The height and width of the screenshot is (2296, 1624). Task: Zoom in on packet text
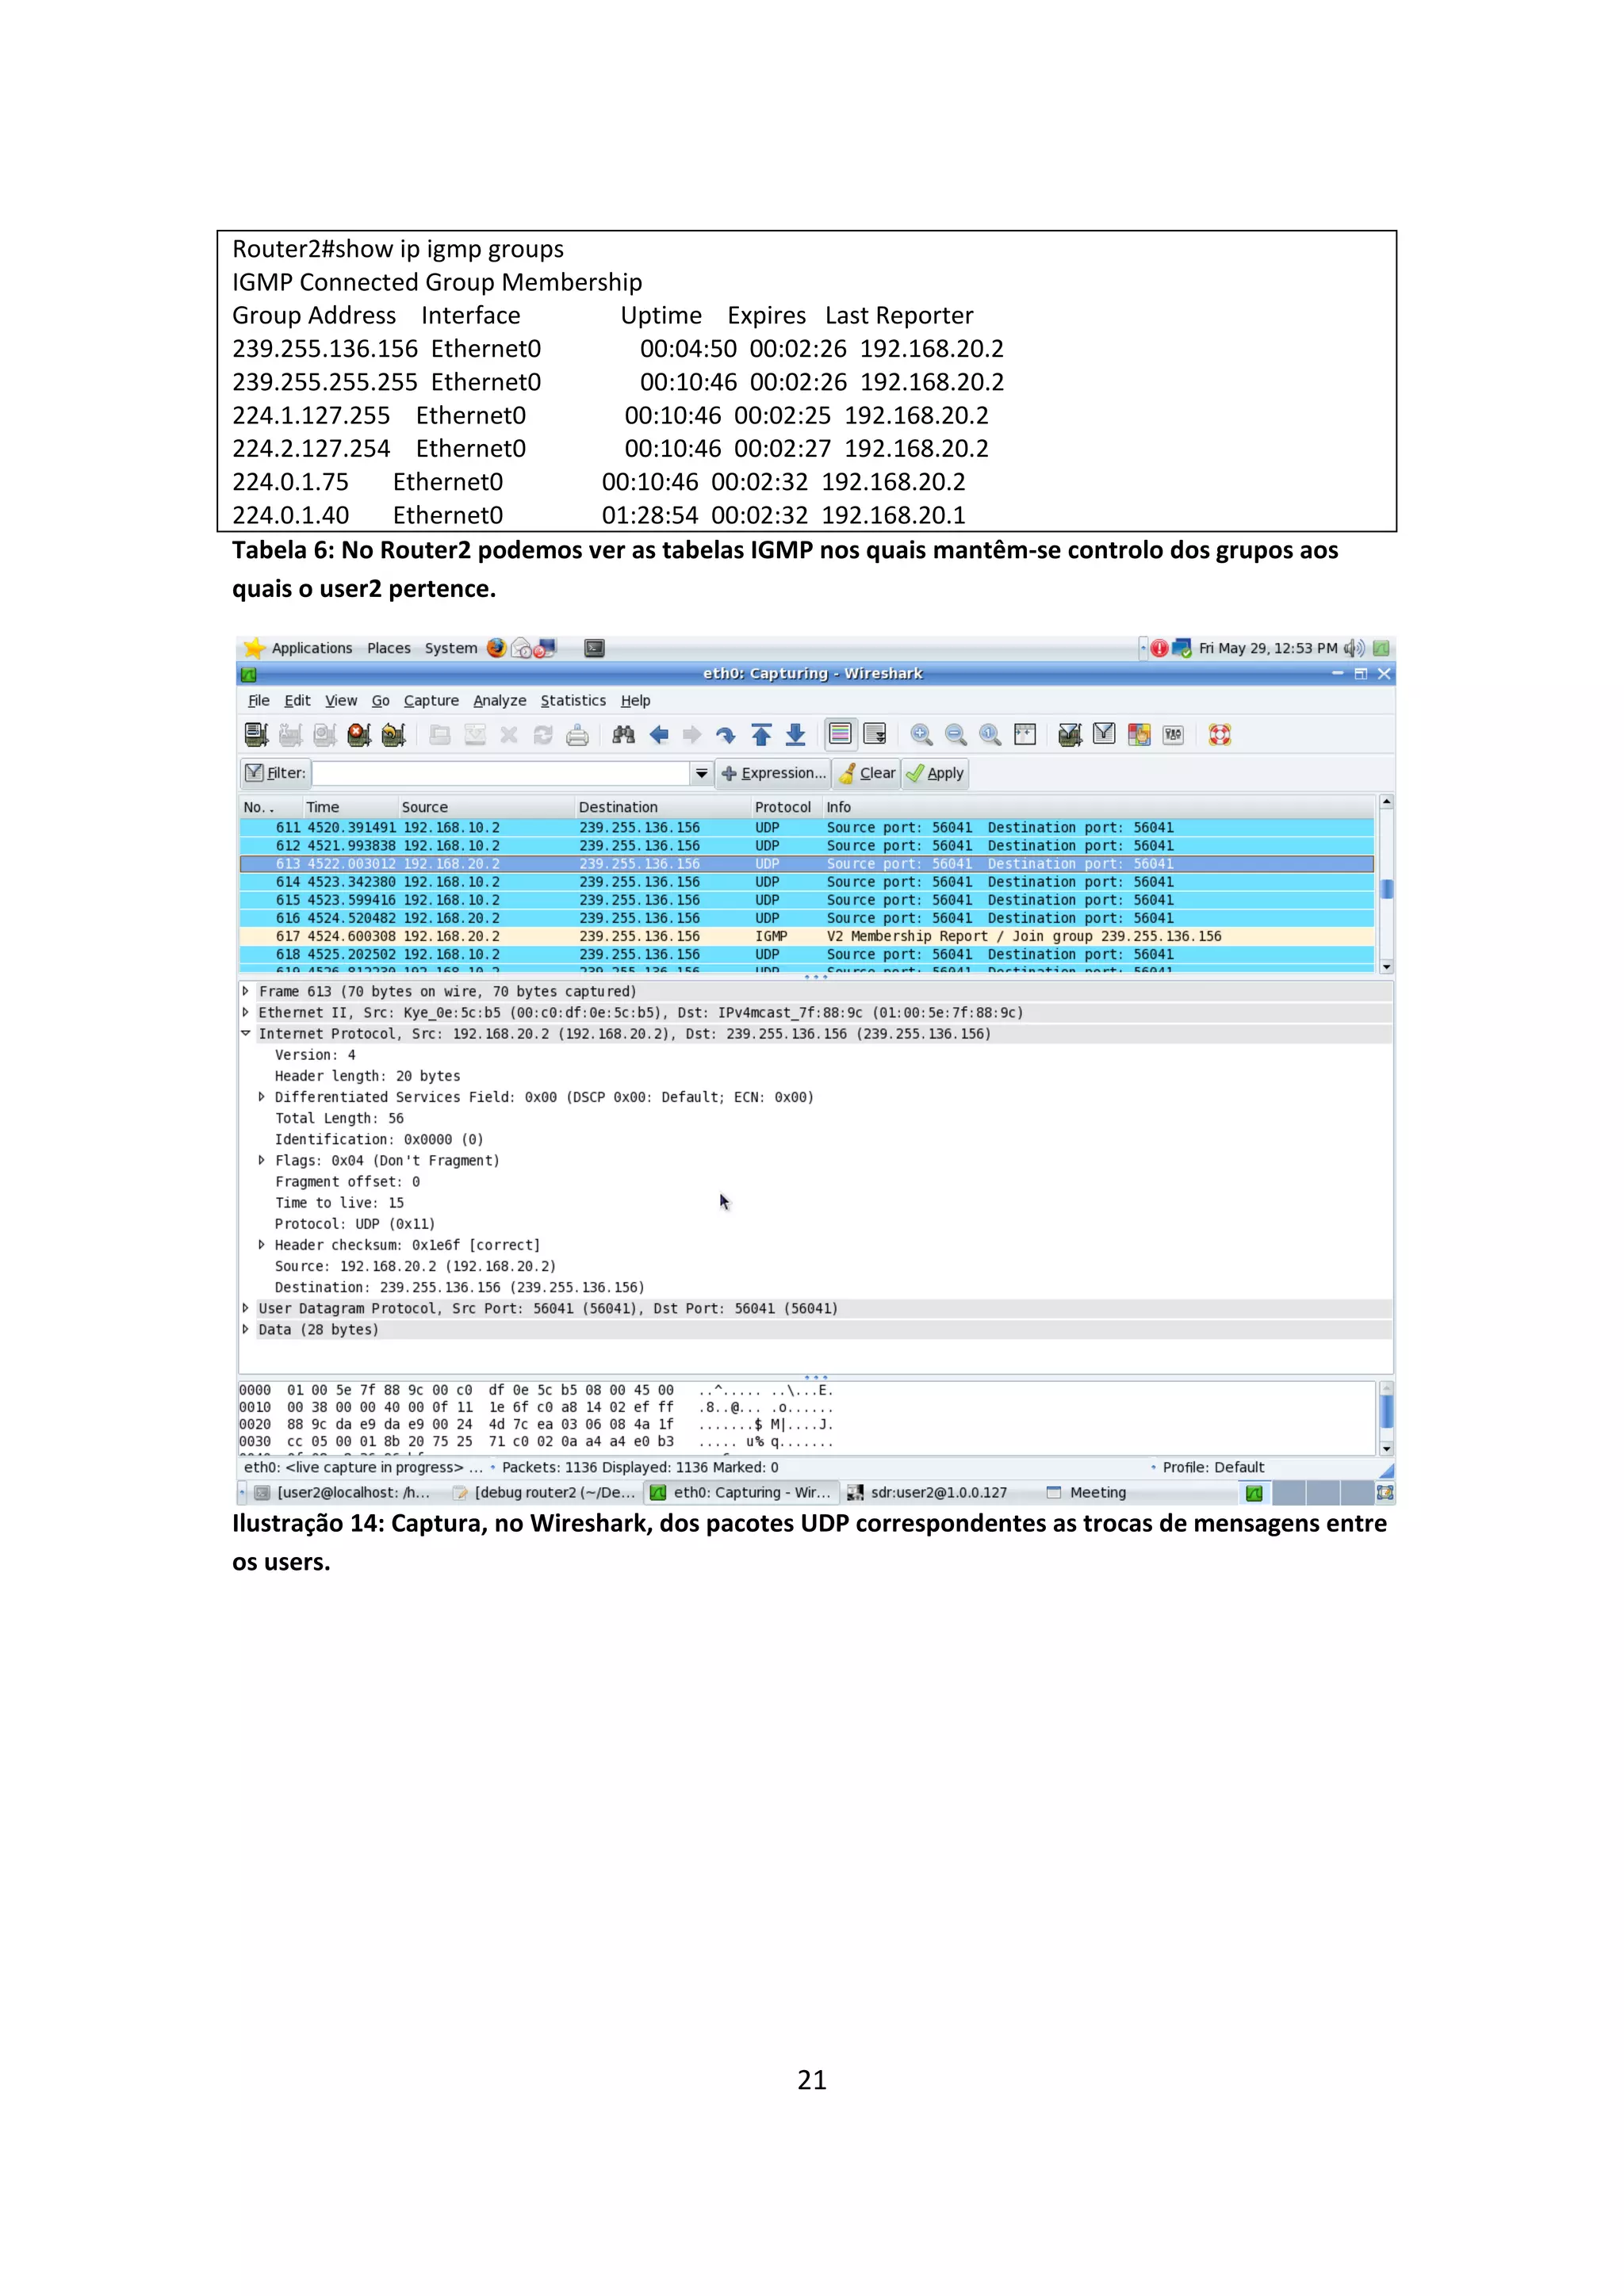pos(921,735)
